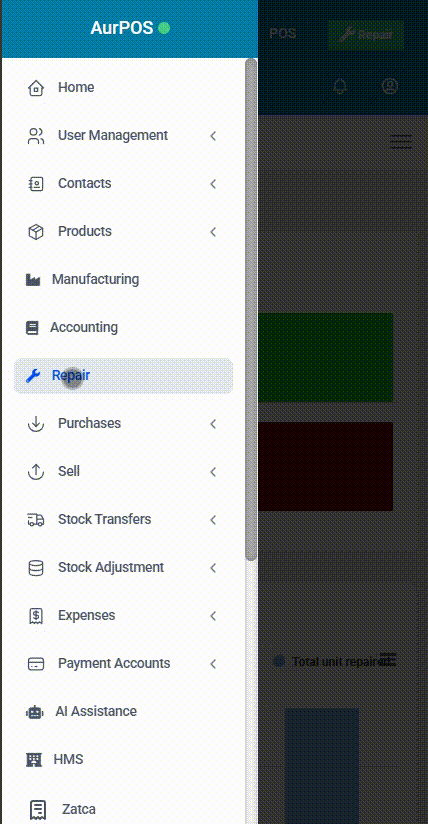
Task: Select the Manufacturing factory icon
Action: pyautogui.click(x=33, y=280)
